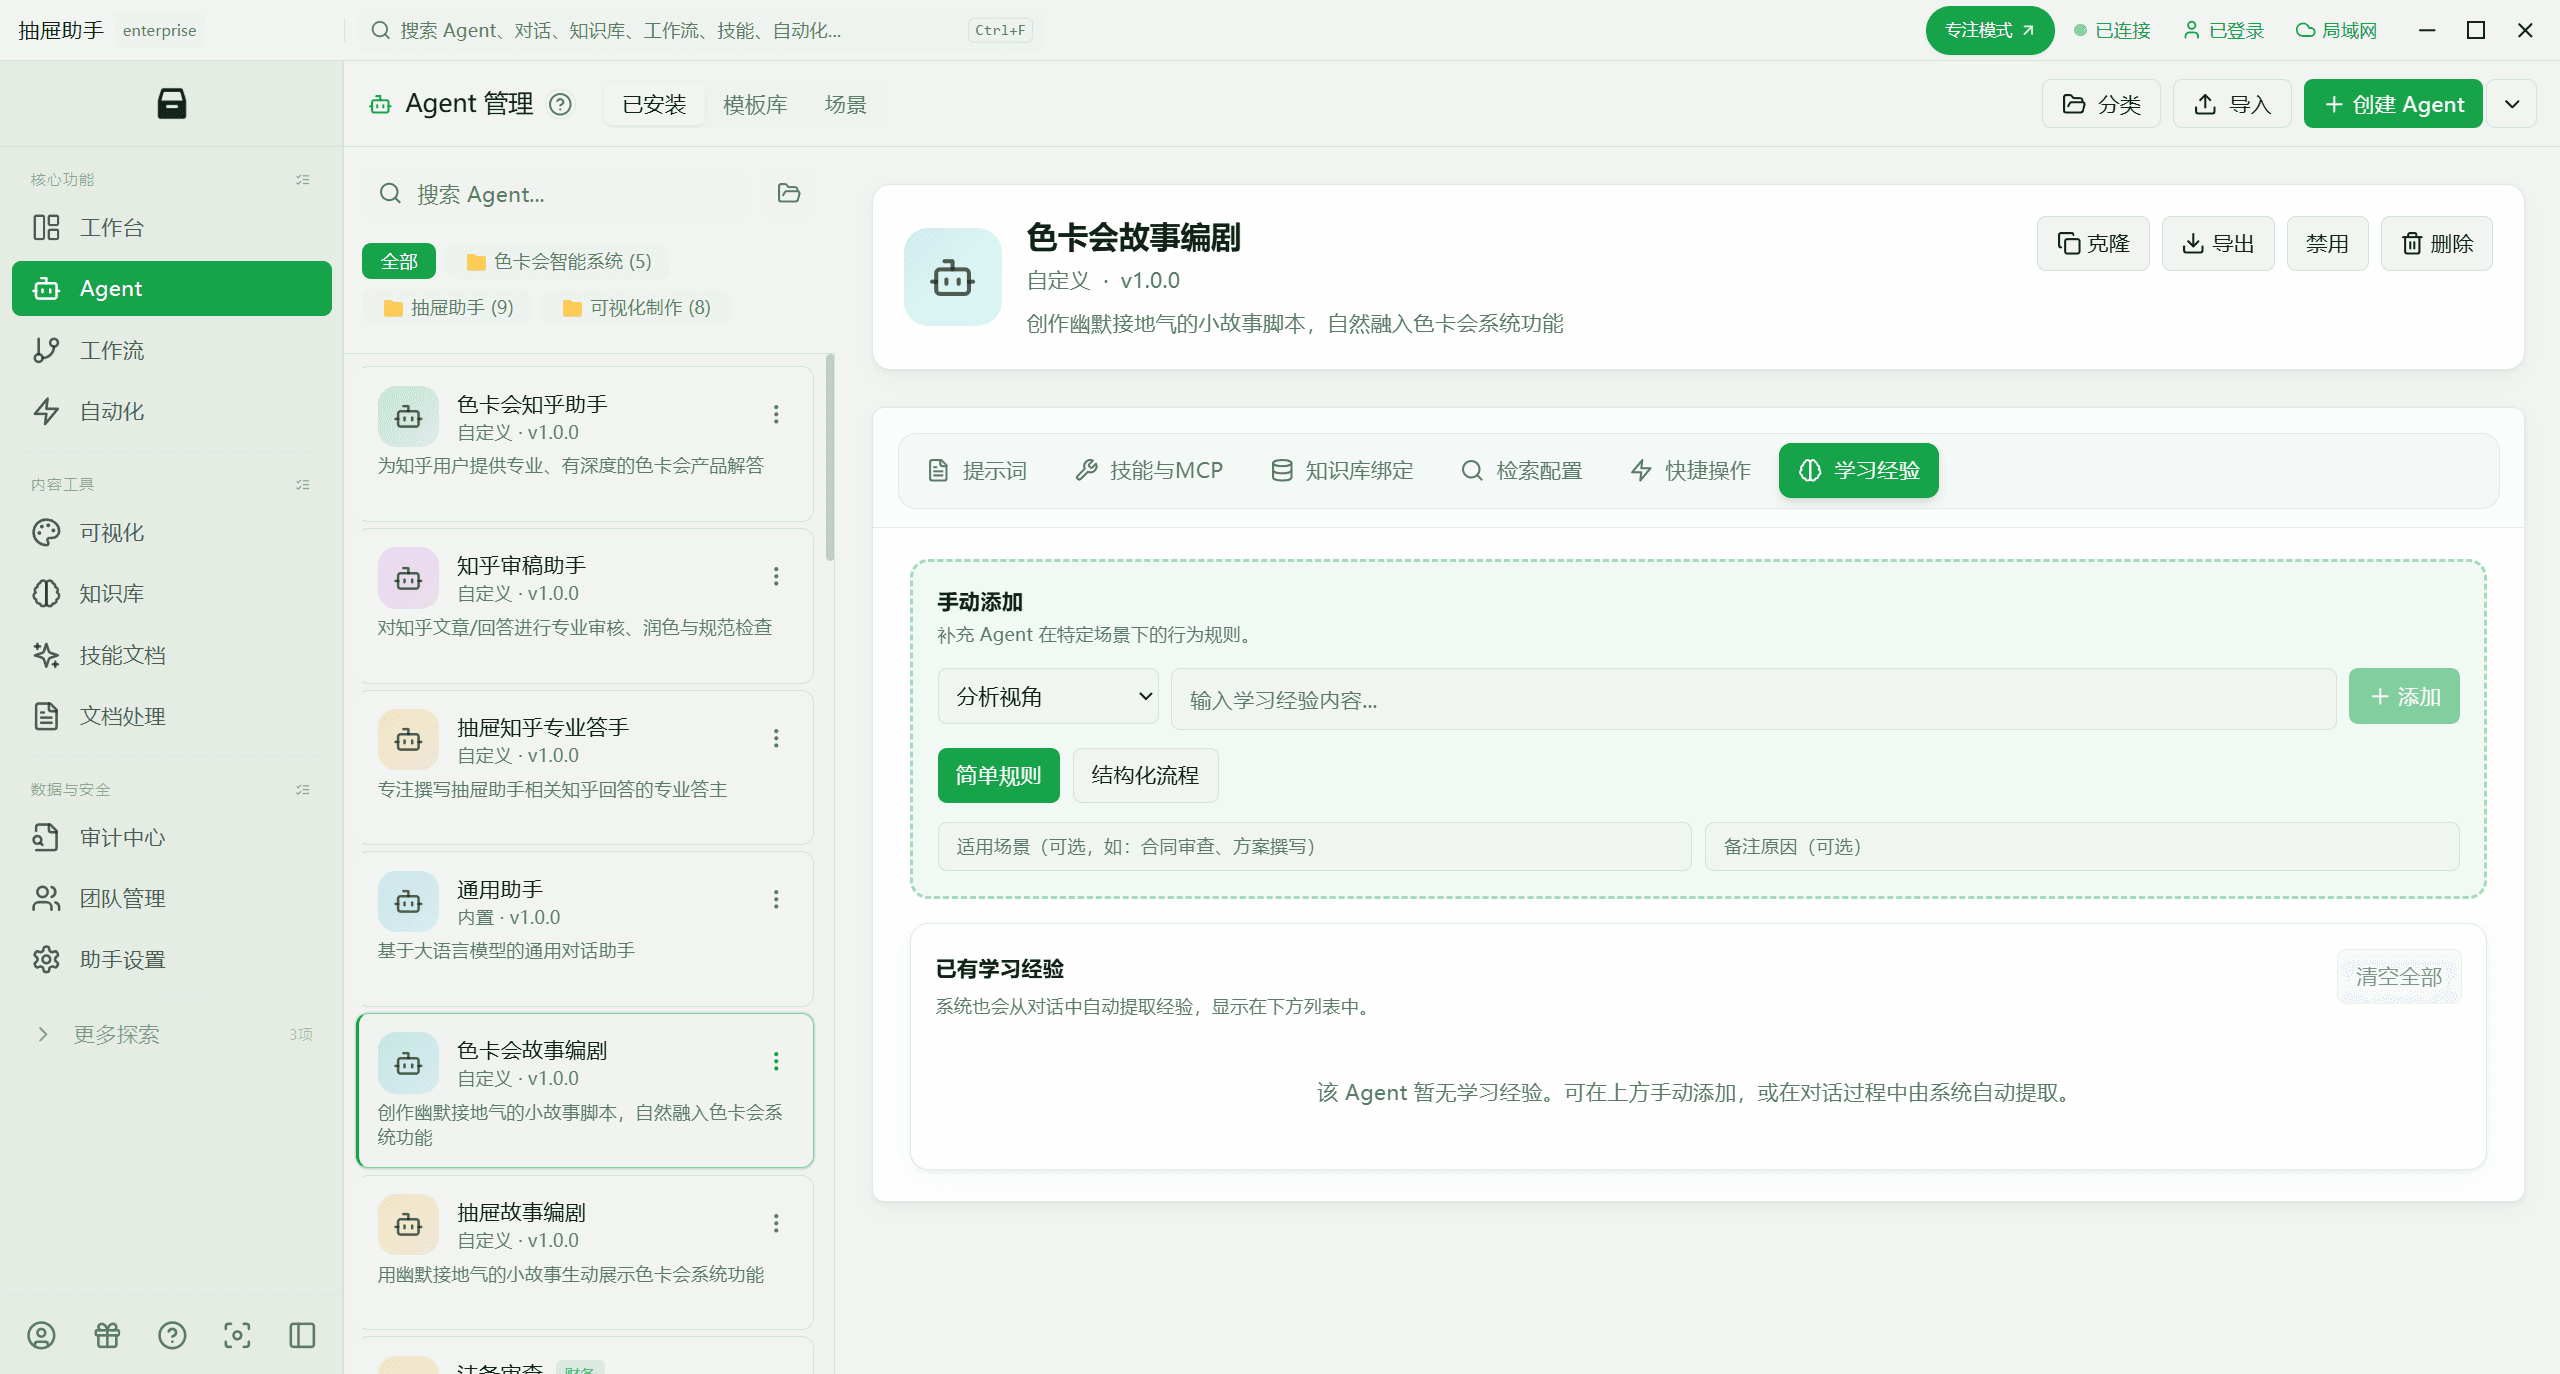
Task: Click the 删除 button
Action: click(2437, 243)
